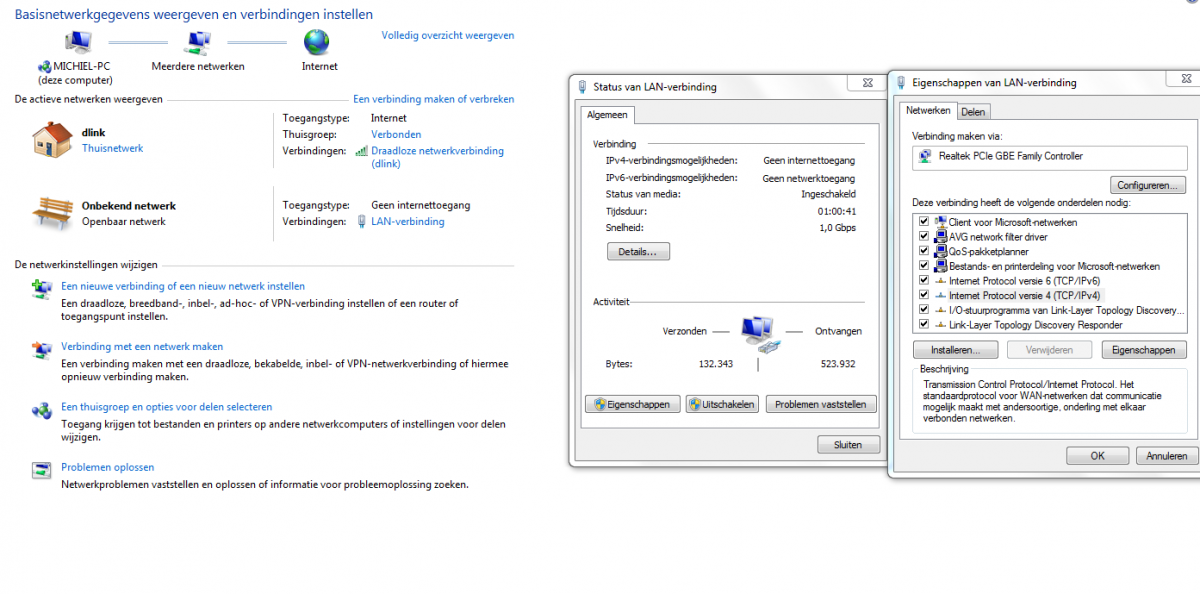Click the QoS-pakketplanner item icon

pos(940,251)
